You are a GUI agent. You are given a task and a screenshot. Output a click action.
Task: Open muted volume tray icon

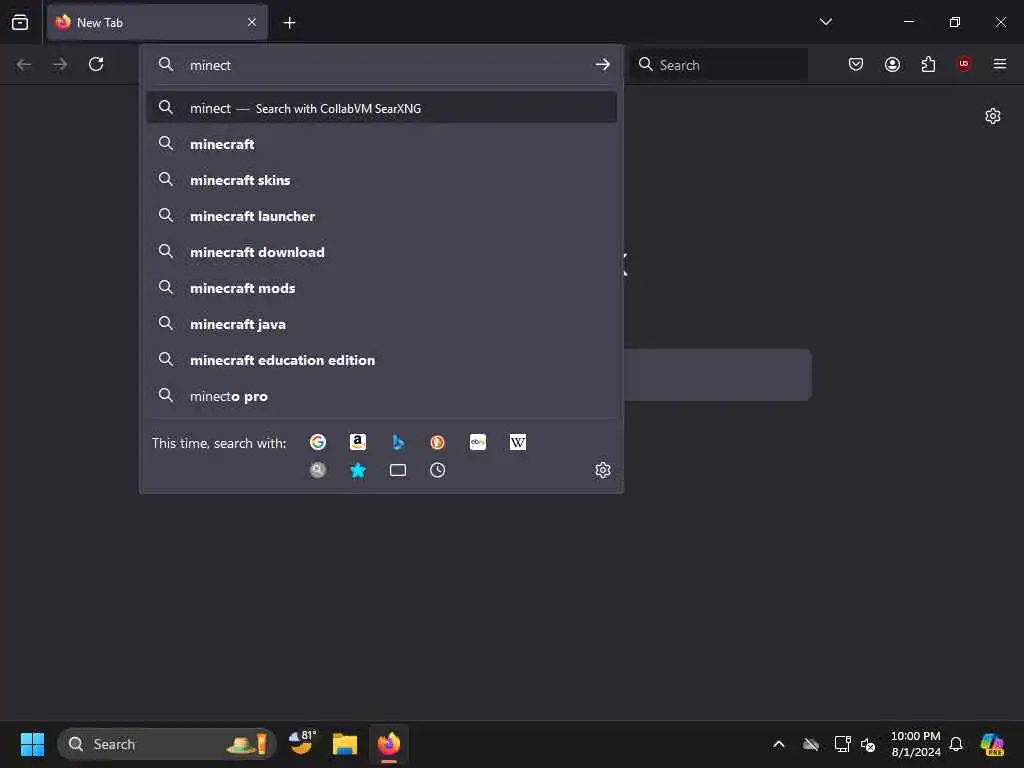868,744
